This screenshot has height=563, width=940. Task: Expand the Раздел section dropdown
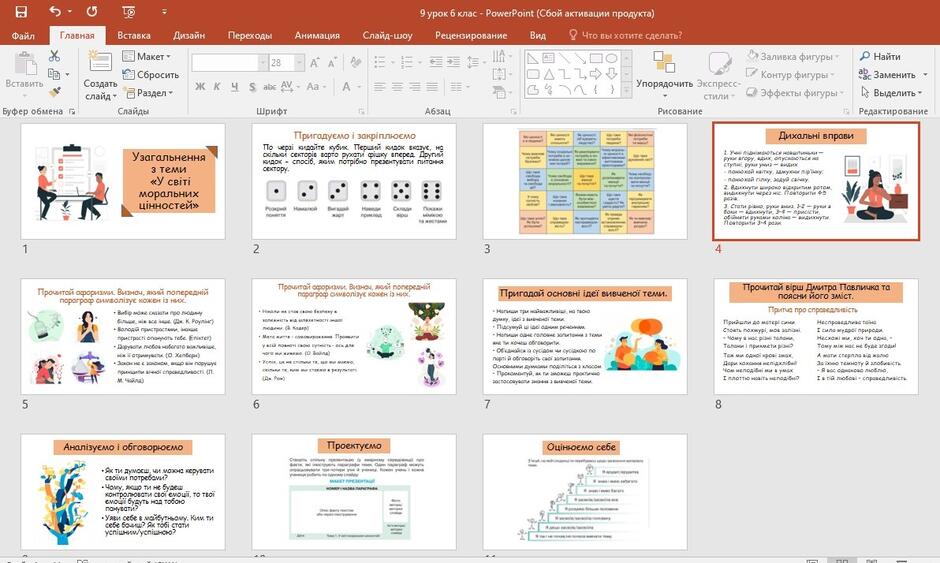tap(147, 93)
